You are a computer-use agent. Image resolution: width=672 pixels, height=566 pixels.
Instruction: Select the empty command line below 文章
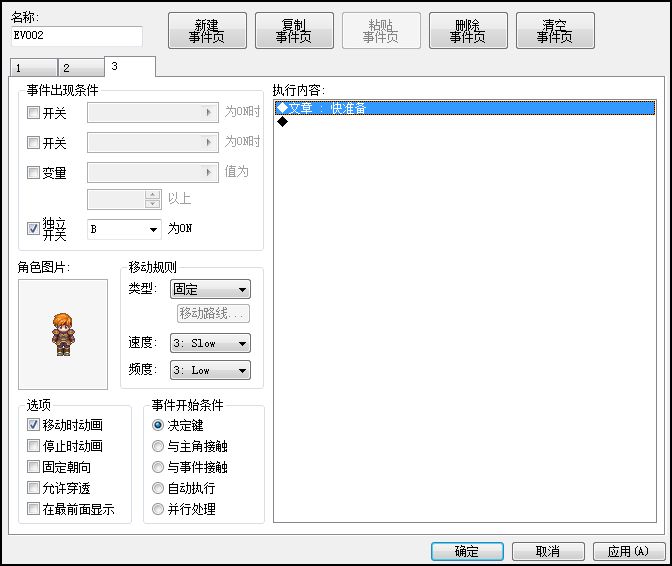(465, 122)
